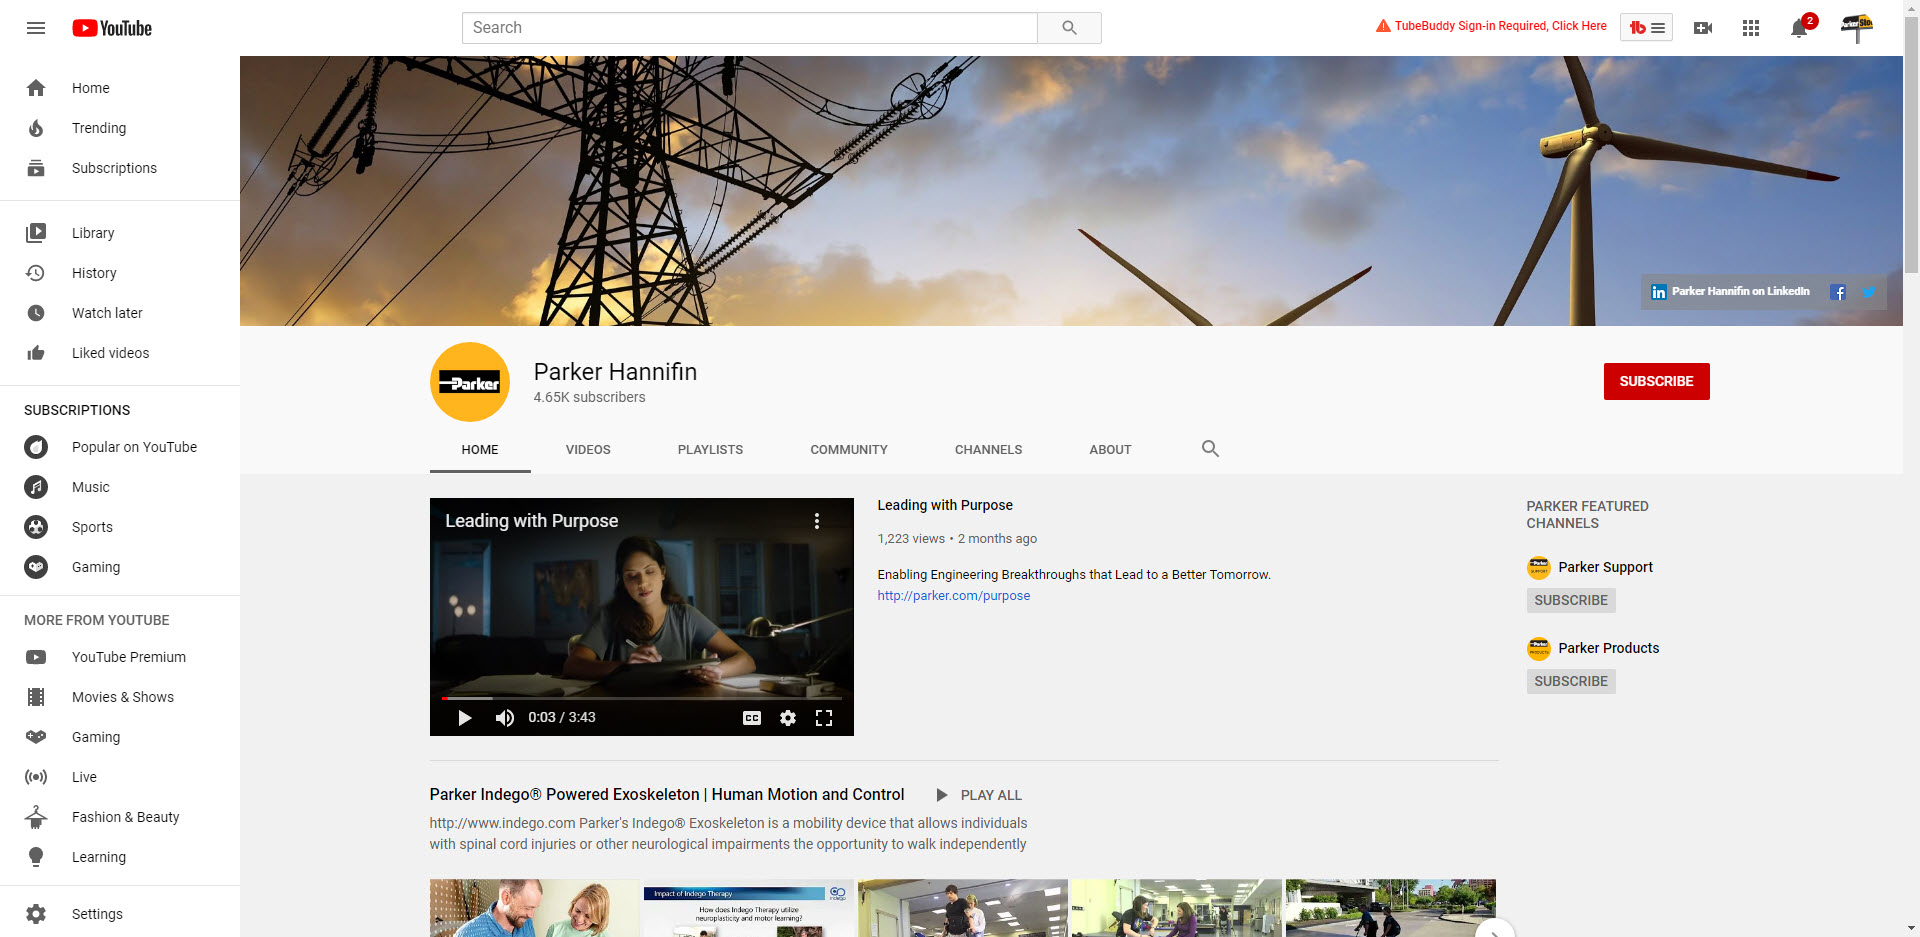Open the Playlists tab

[710, 450]
